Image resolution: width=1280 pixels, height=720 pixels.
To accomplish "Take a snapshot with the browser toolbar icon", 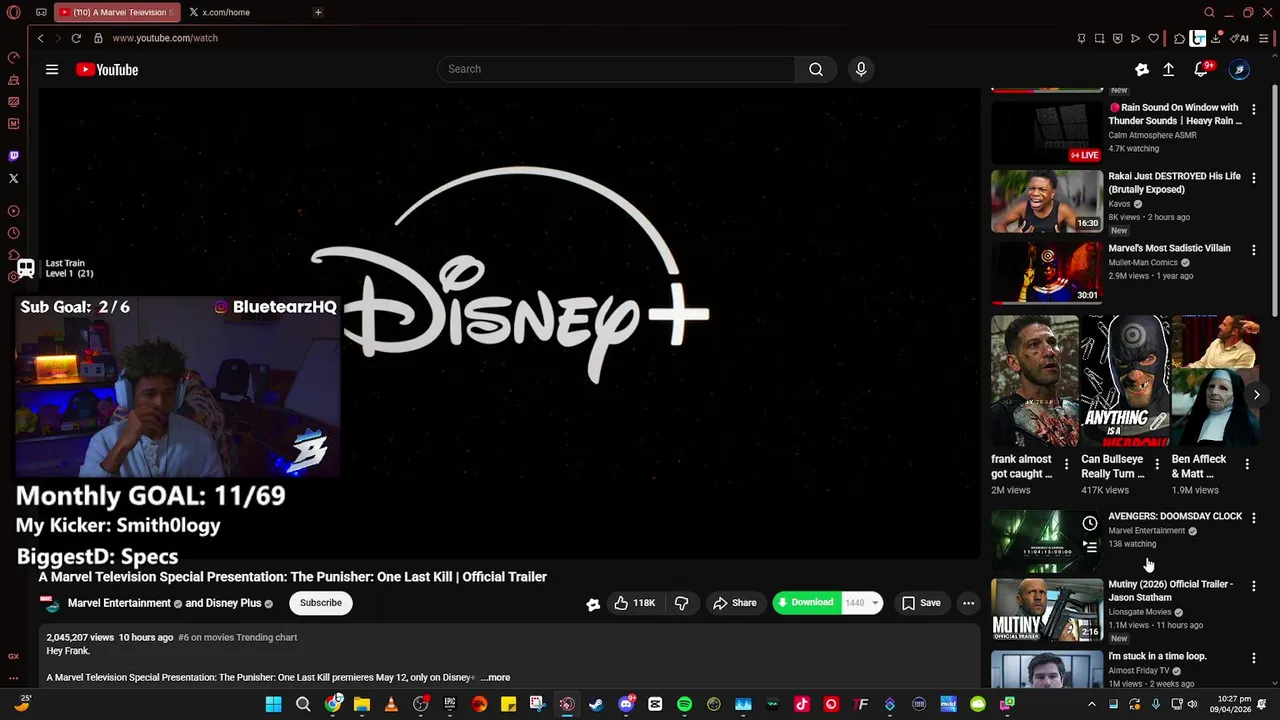I will click(x=1099, y=38).
